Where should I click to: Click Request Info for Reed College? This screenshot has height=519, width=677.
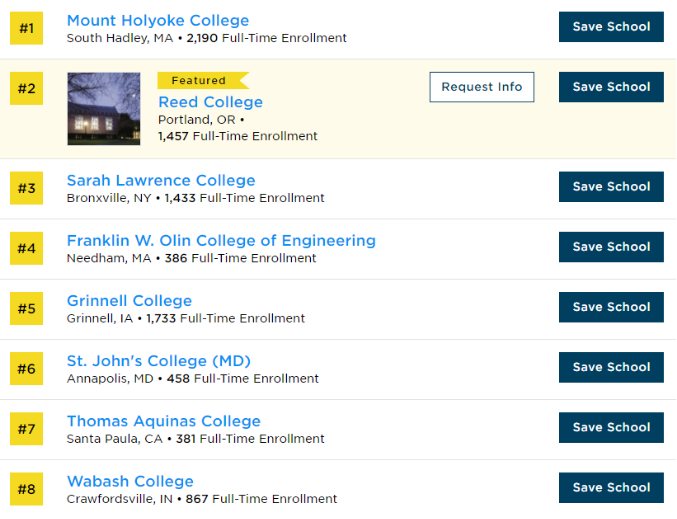click(x=482, y=87)
